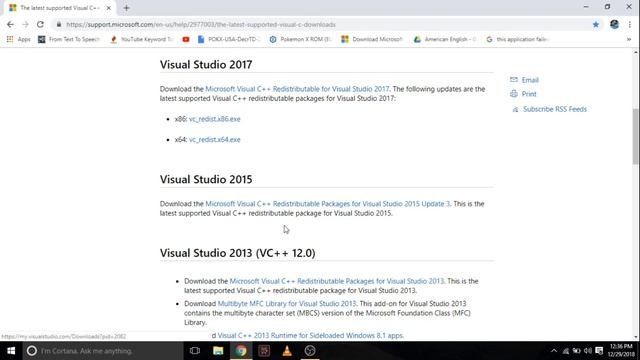Go back to the previous page
The image size is (640, 360).
point(10,24)
